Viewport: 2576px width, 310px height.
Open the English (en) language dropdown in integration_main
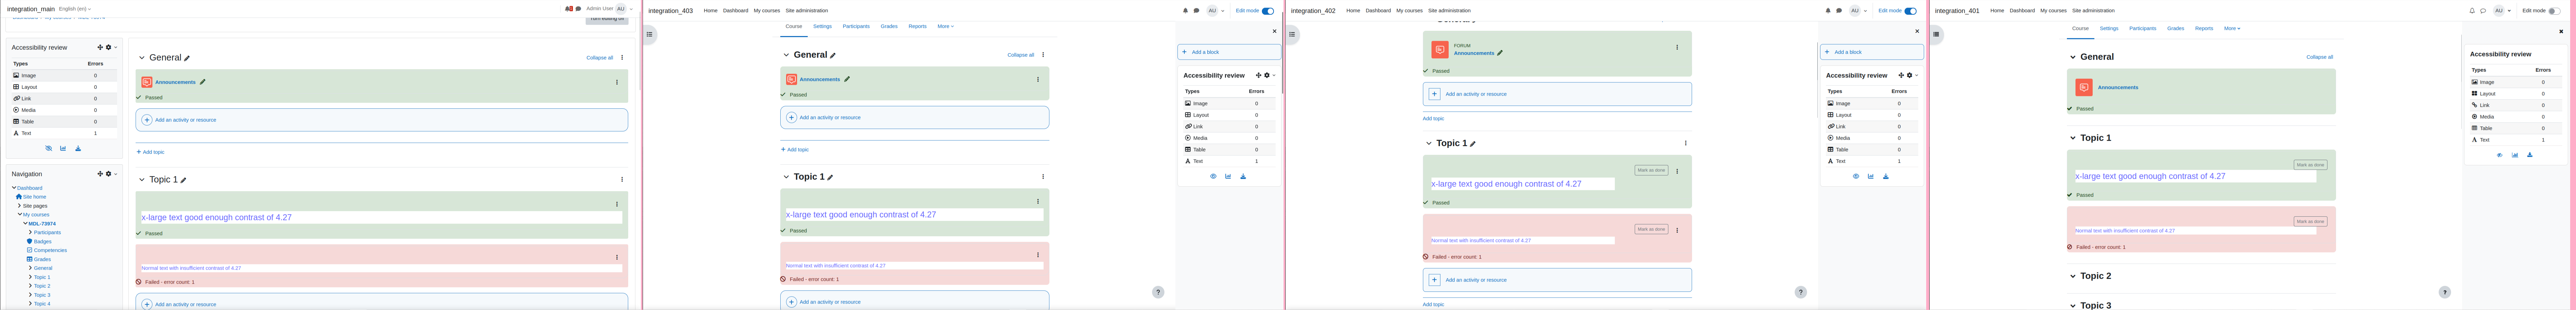75,9
